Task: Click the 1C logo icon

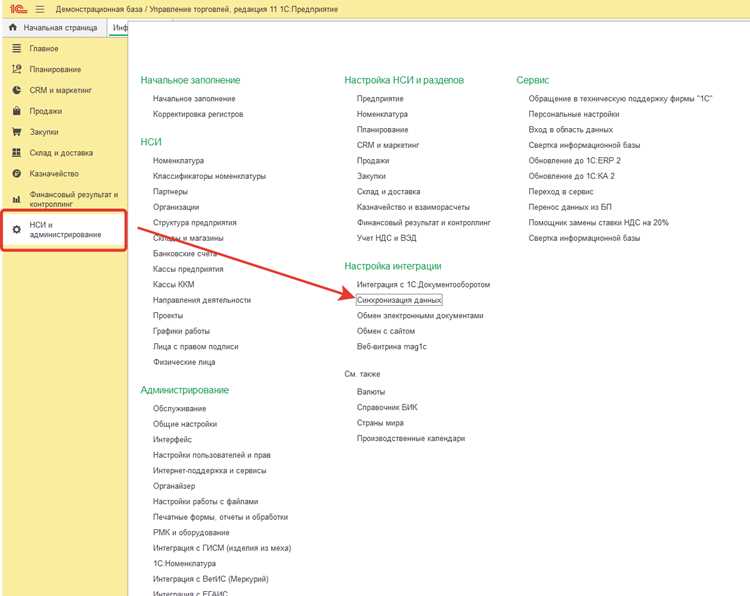Action: [x=18, y=9]
